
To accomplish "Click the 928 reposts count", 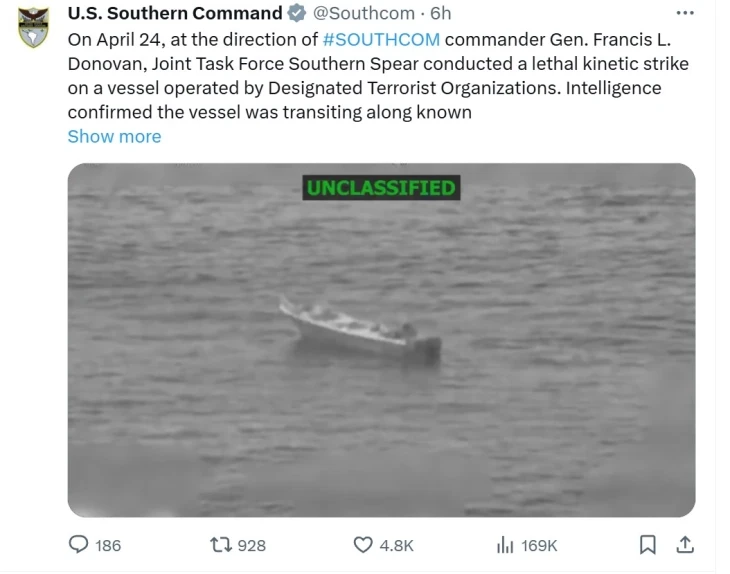I will 251,545.
